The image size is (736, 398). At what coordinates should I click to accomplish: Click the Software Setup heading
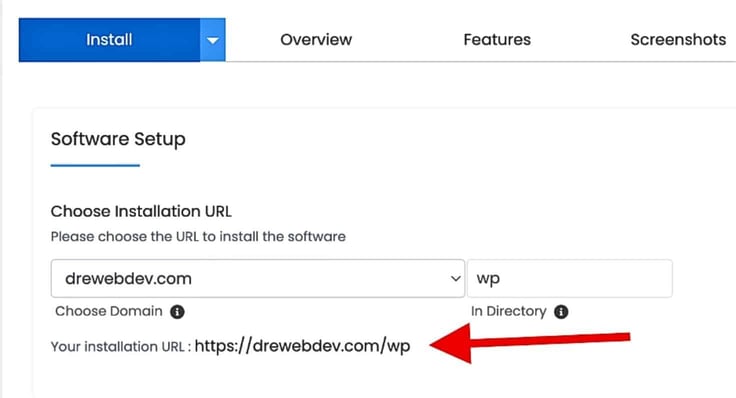pyautogui.click(x=118, y=139)
